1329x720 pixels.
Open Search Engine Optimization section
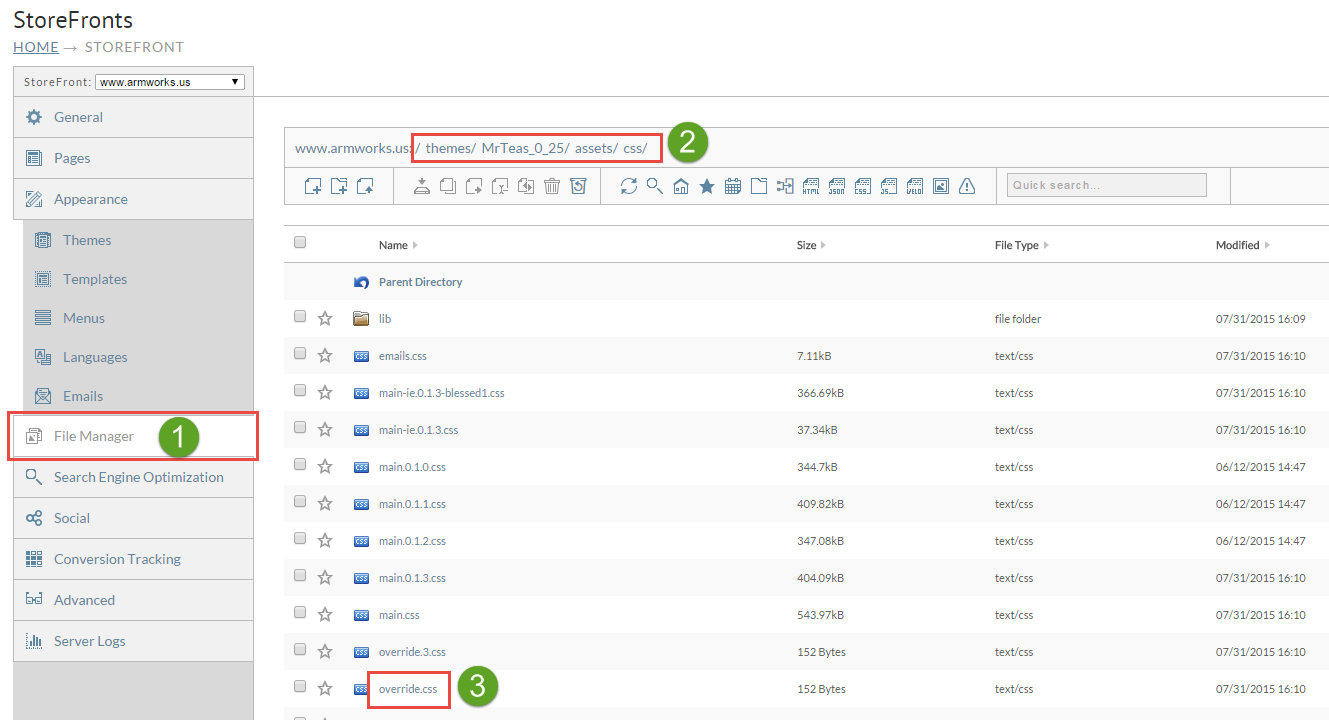point(133,477)
